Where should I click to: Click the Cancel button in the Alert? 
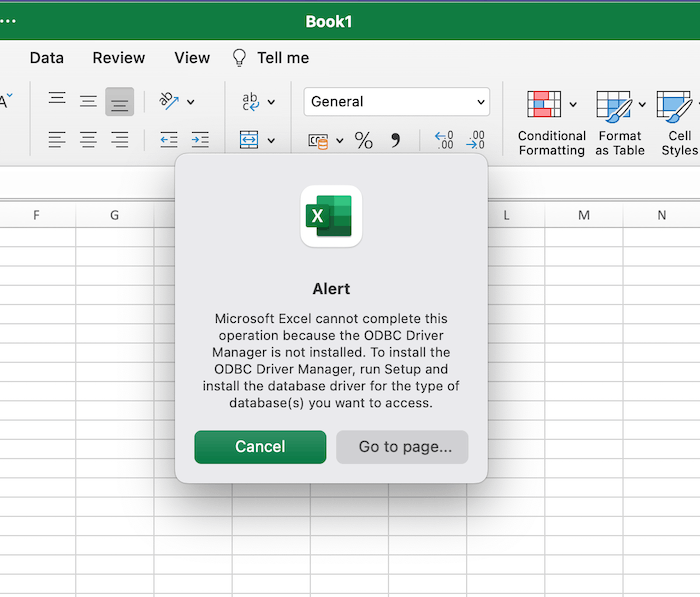coord(260,447)
